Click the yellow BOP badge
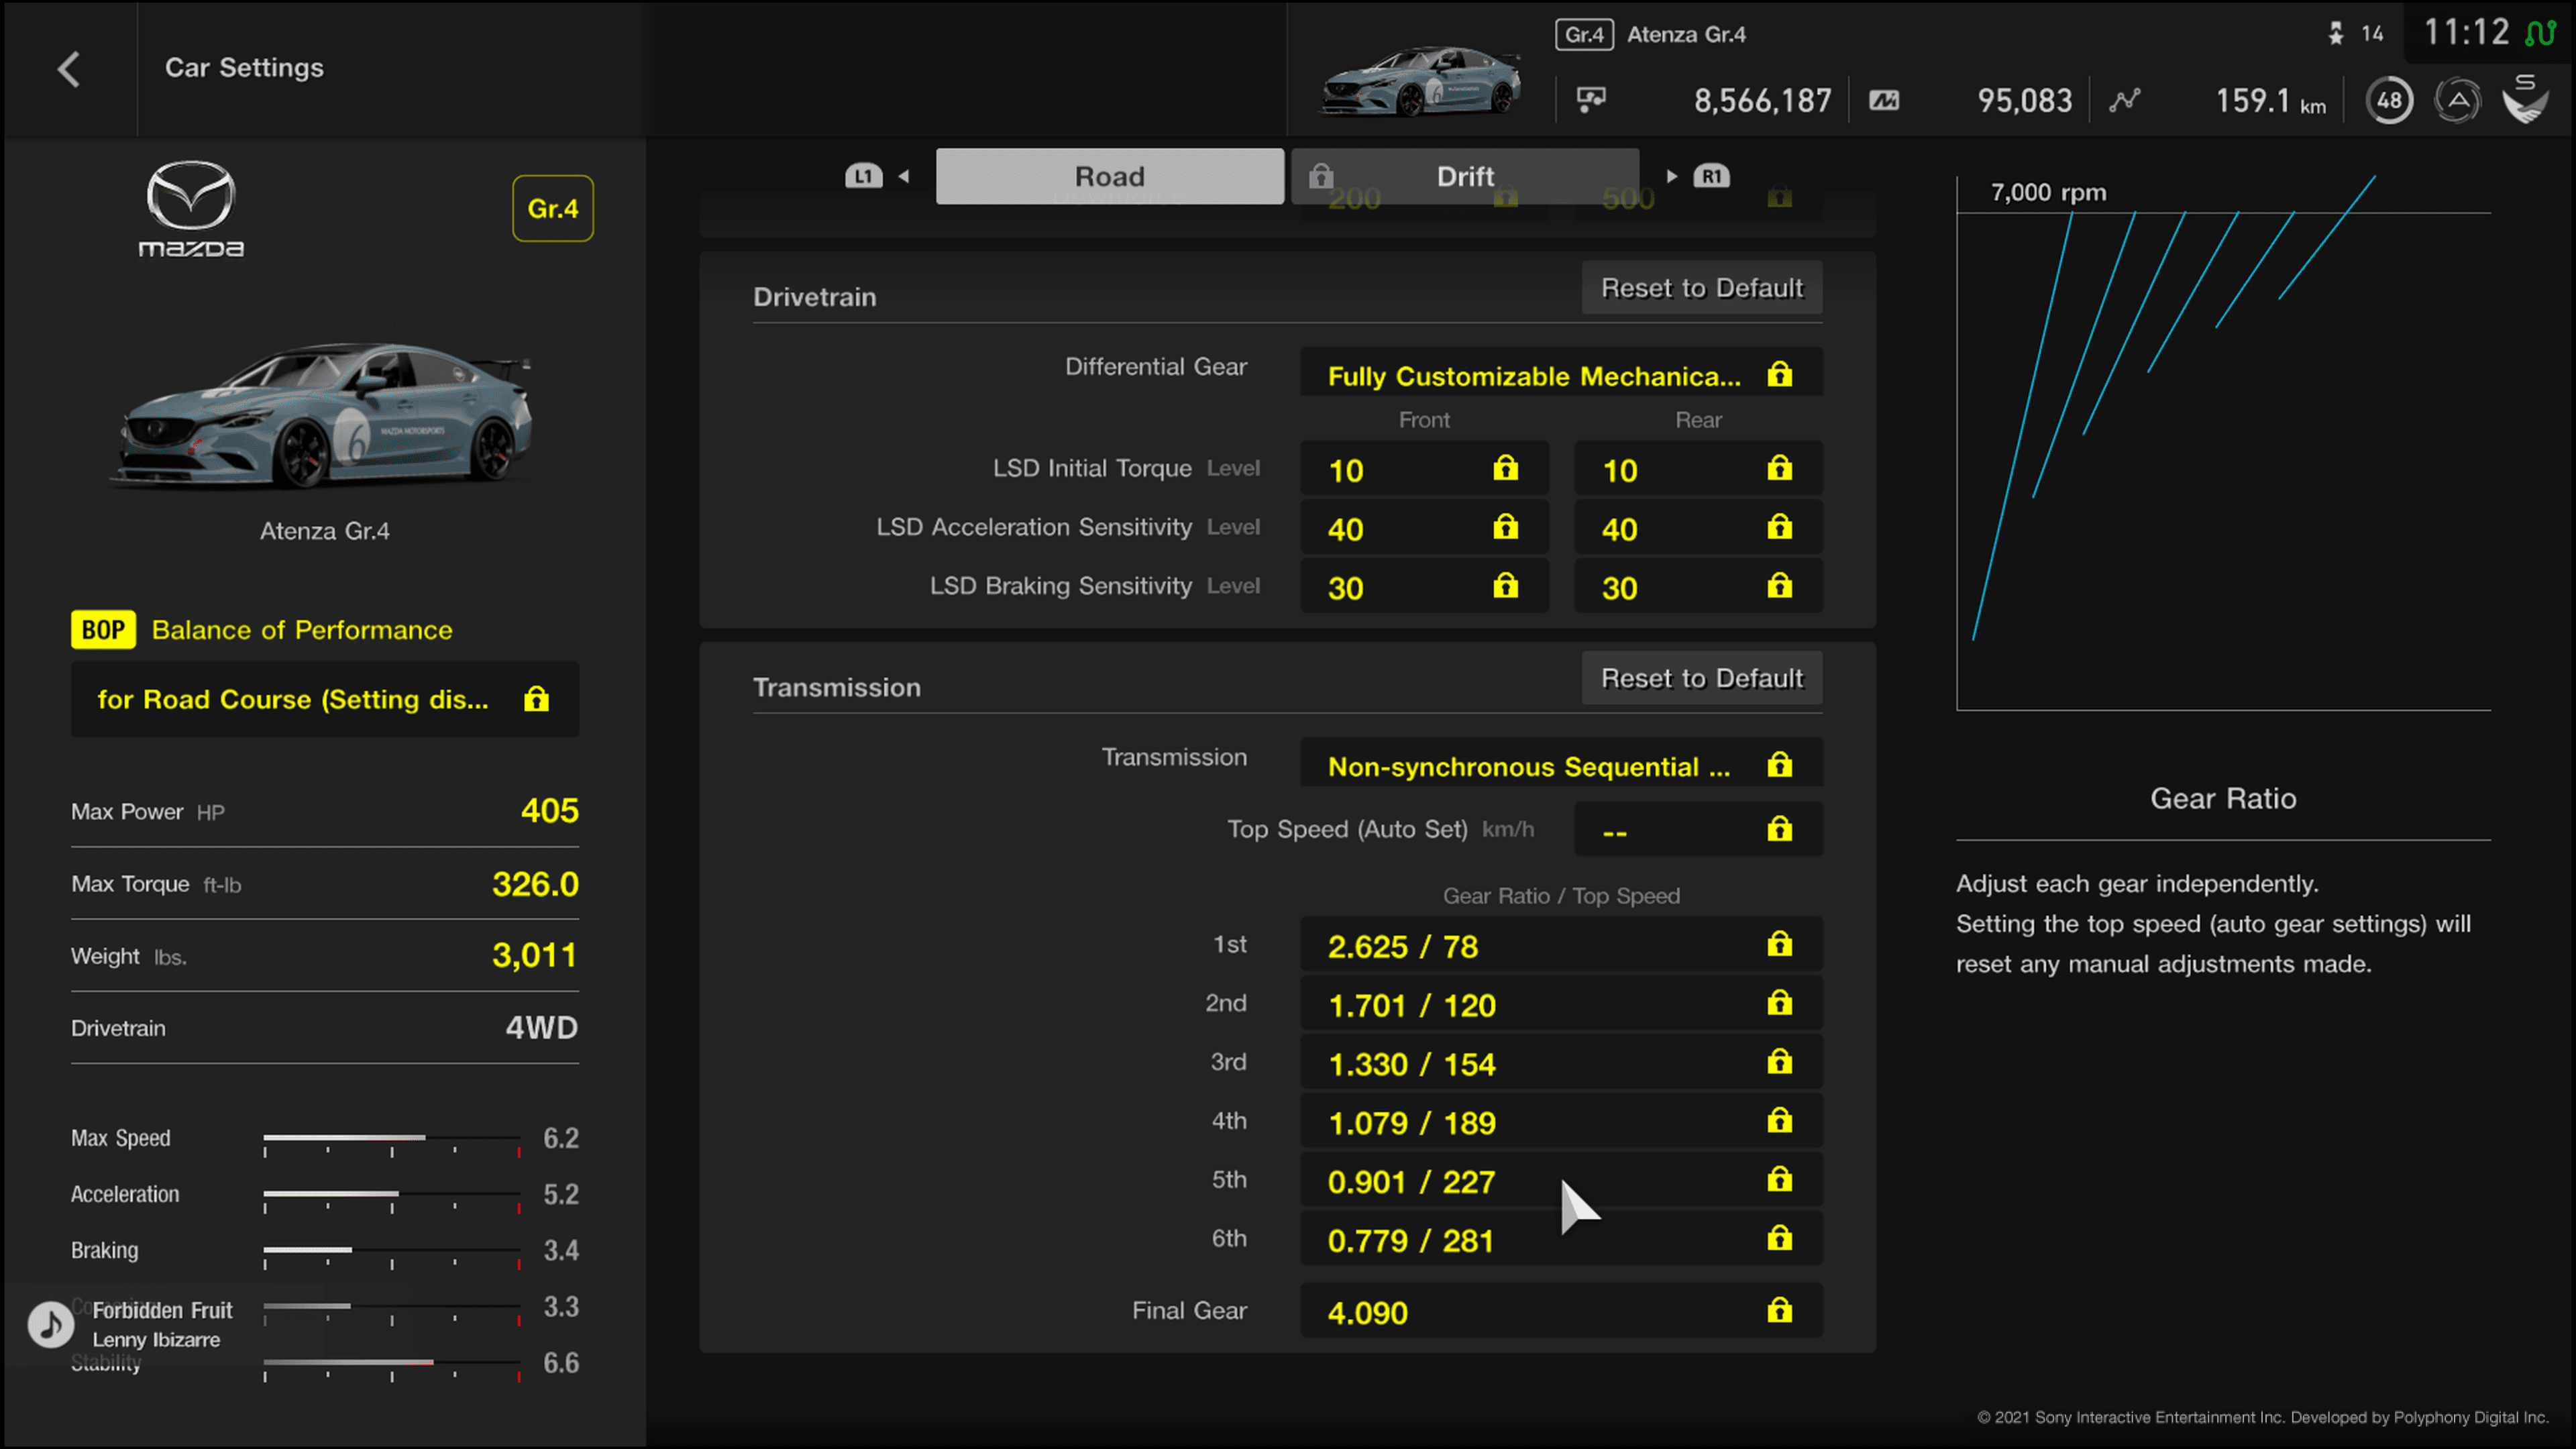This screenshot has height=1449, width=2576. pos(103,630)
